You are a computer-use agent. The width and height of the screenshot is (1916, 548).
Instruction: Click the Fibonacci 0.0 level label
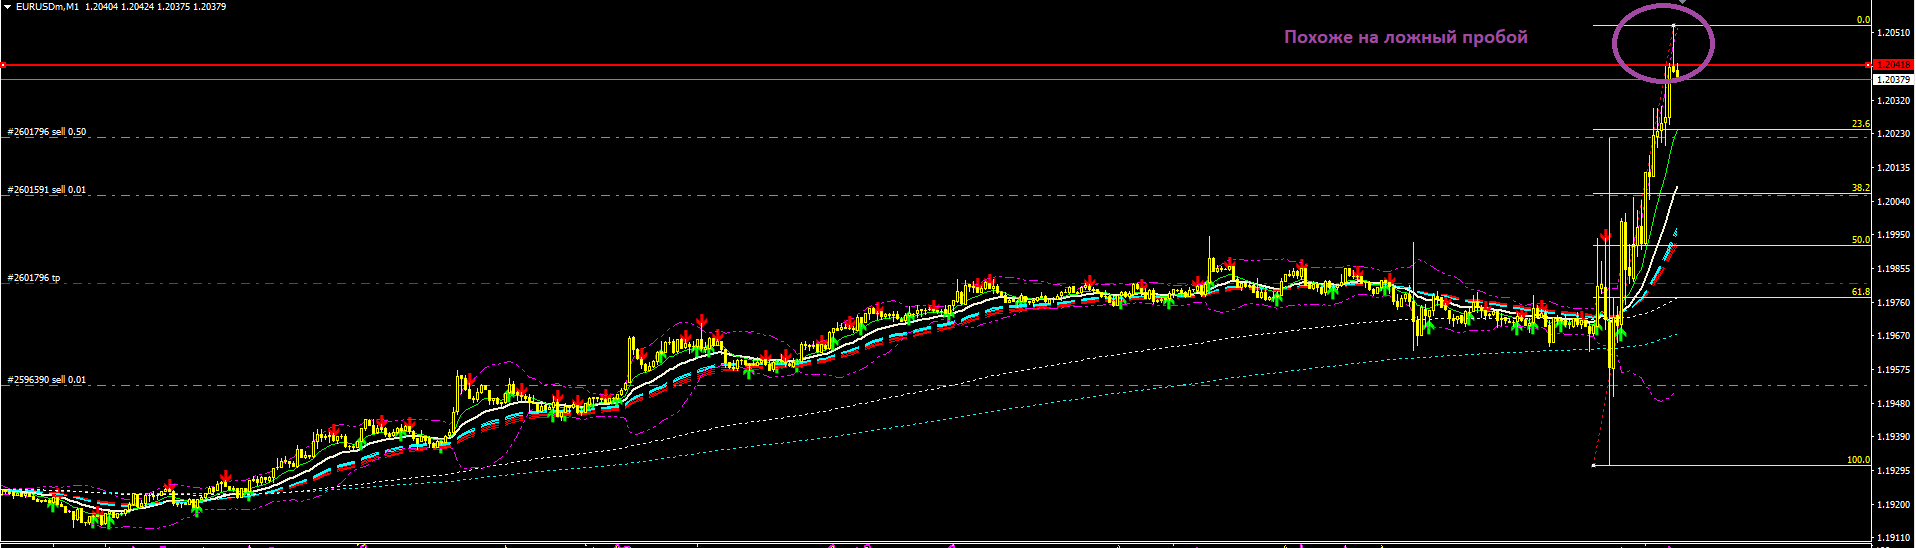[x=1863, y=20]
